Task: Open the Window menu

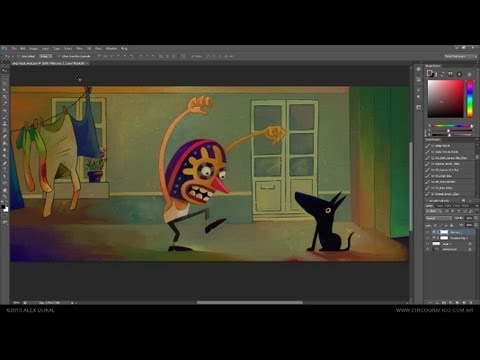Action: 111,49
